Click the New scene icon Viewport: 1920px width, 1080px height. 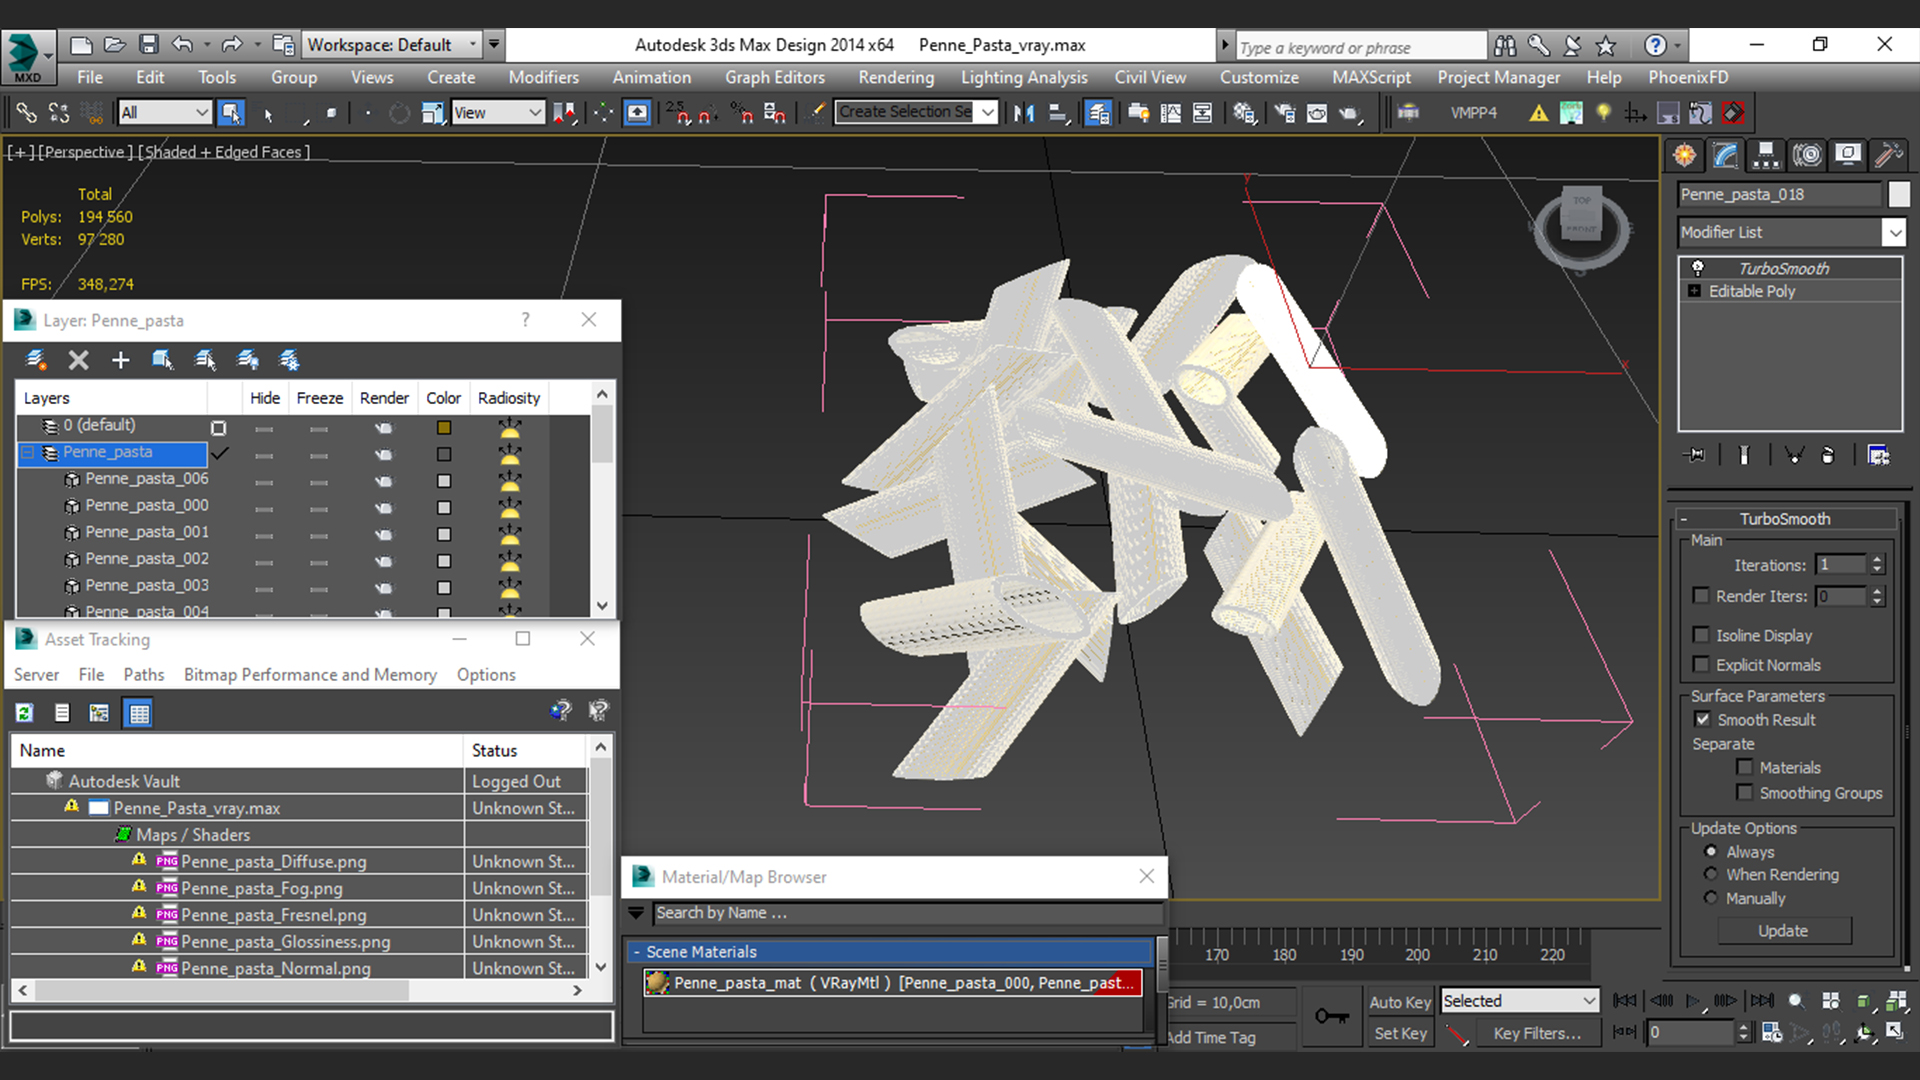(x=81, y=45)
